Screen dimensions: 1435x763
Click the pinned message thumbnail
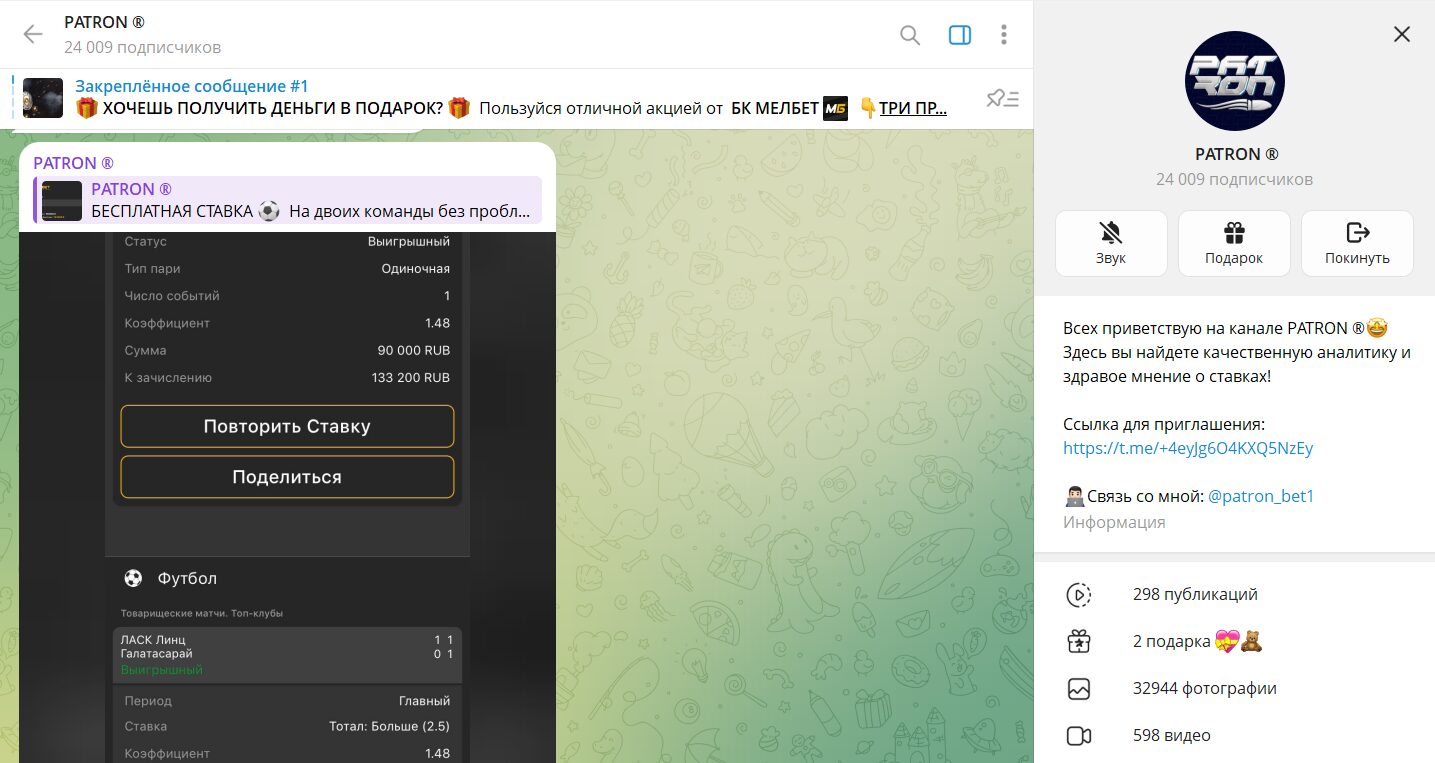coord(43,98)
